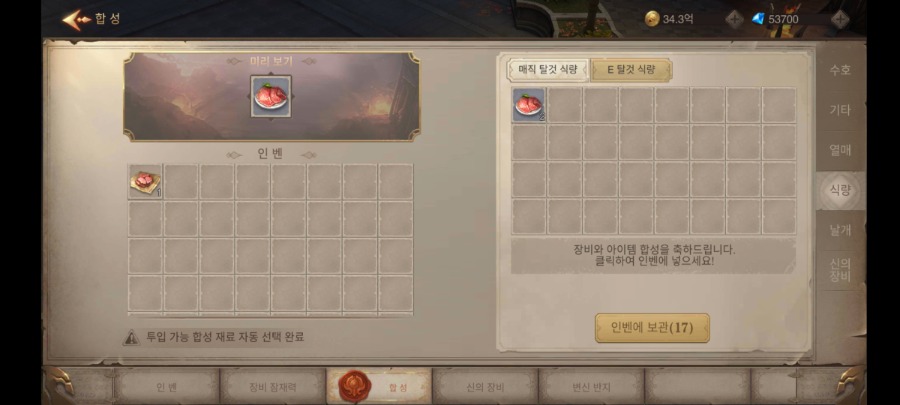Click the 인벤에 보관(17) button
900x405 pixels.
coord(652,328)
